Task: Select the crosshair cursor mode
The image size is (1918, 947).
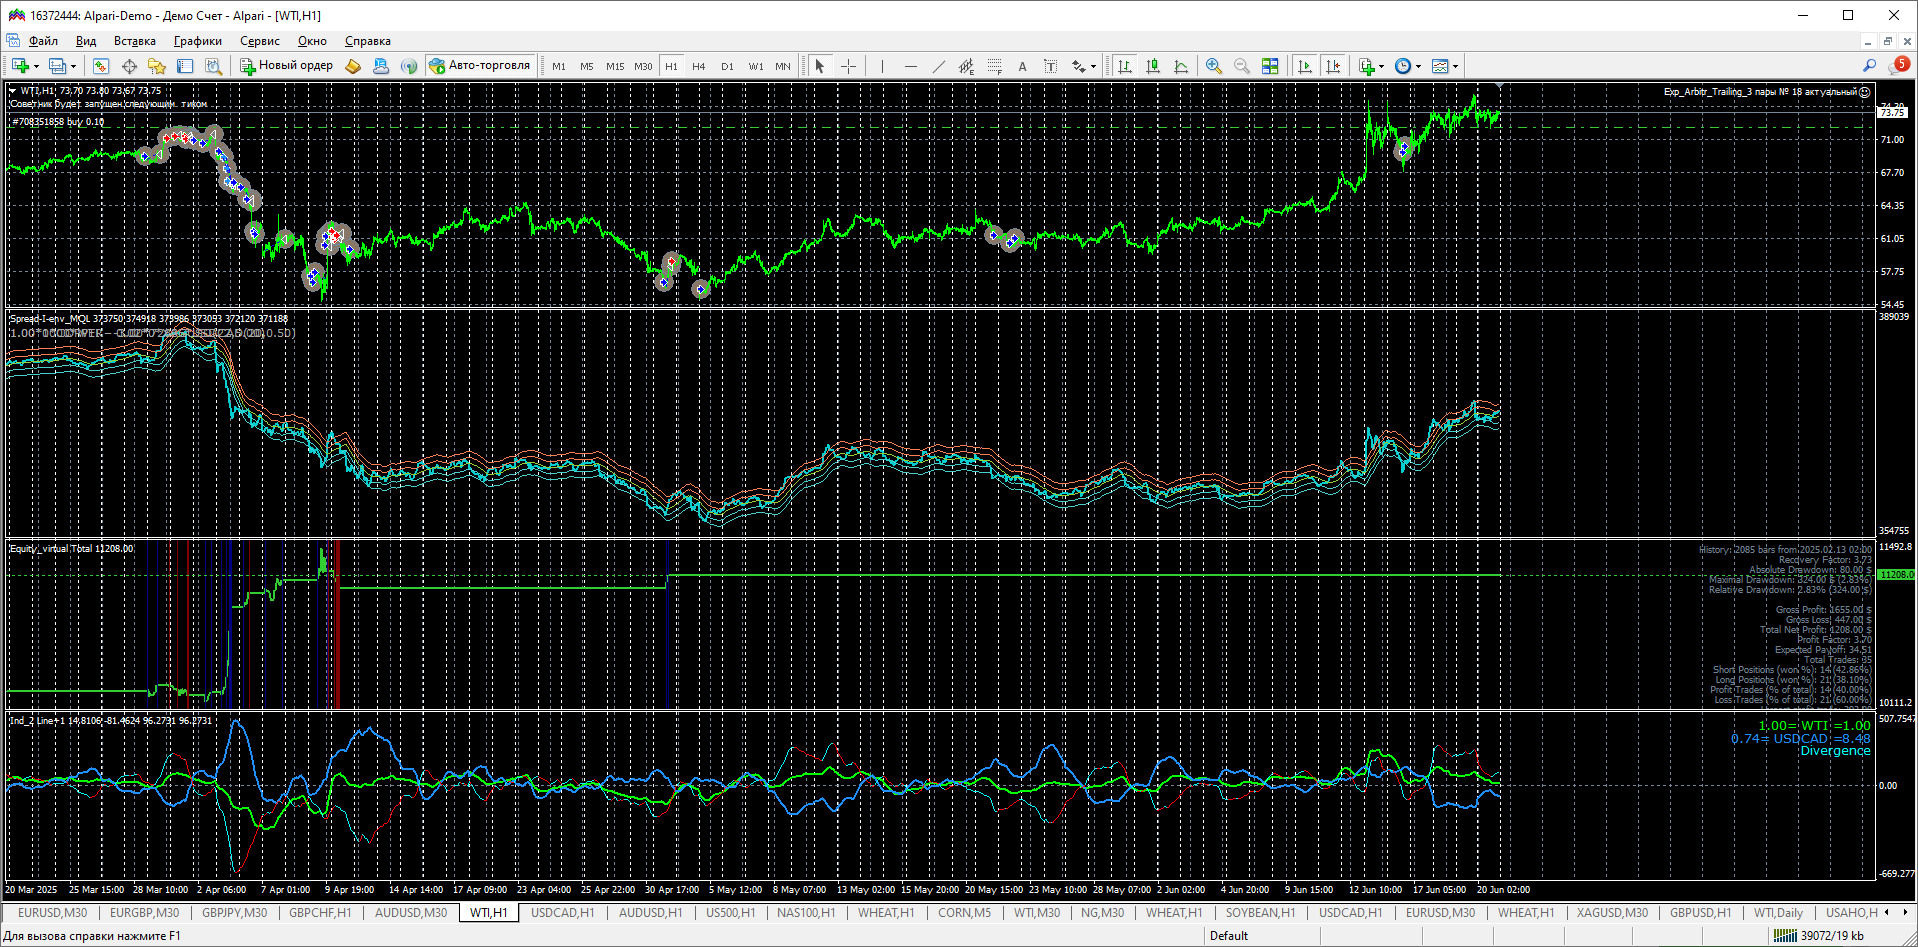Action: click(x=848, y=66)
